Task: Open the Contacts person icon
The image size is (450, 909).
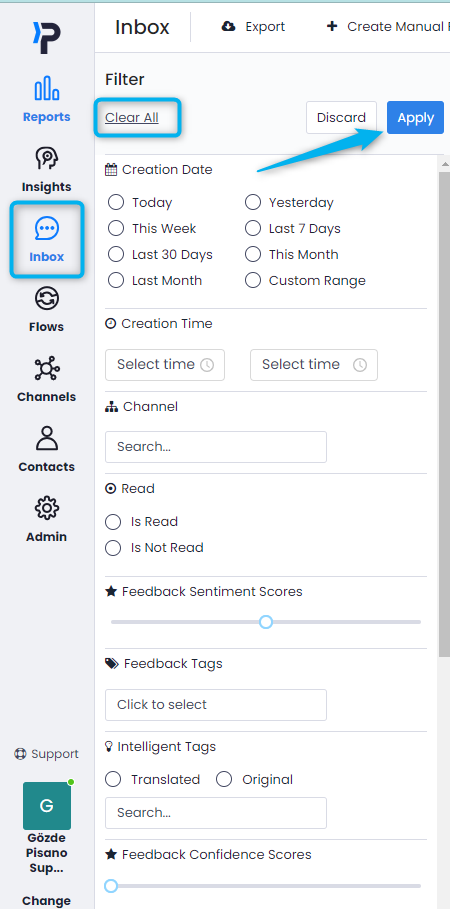Action: pos(46,439)
